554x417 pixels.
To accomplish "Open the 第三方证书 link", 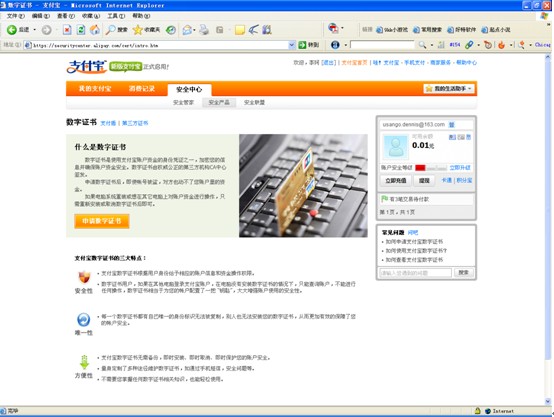I will pyautogui.click(x=135, y=123).
